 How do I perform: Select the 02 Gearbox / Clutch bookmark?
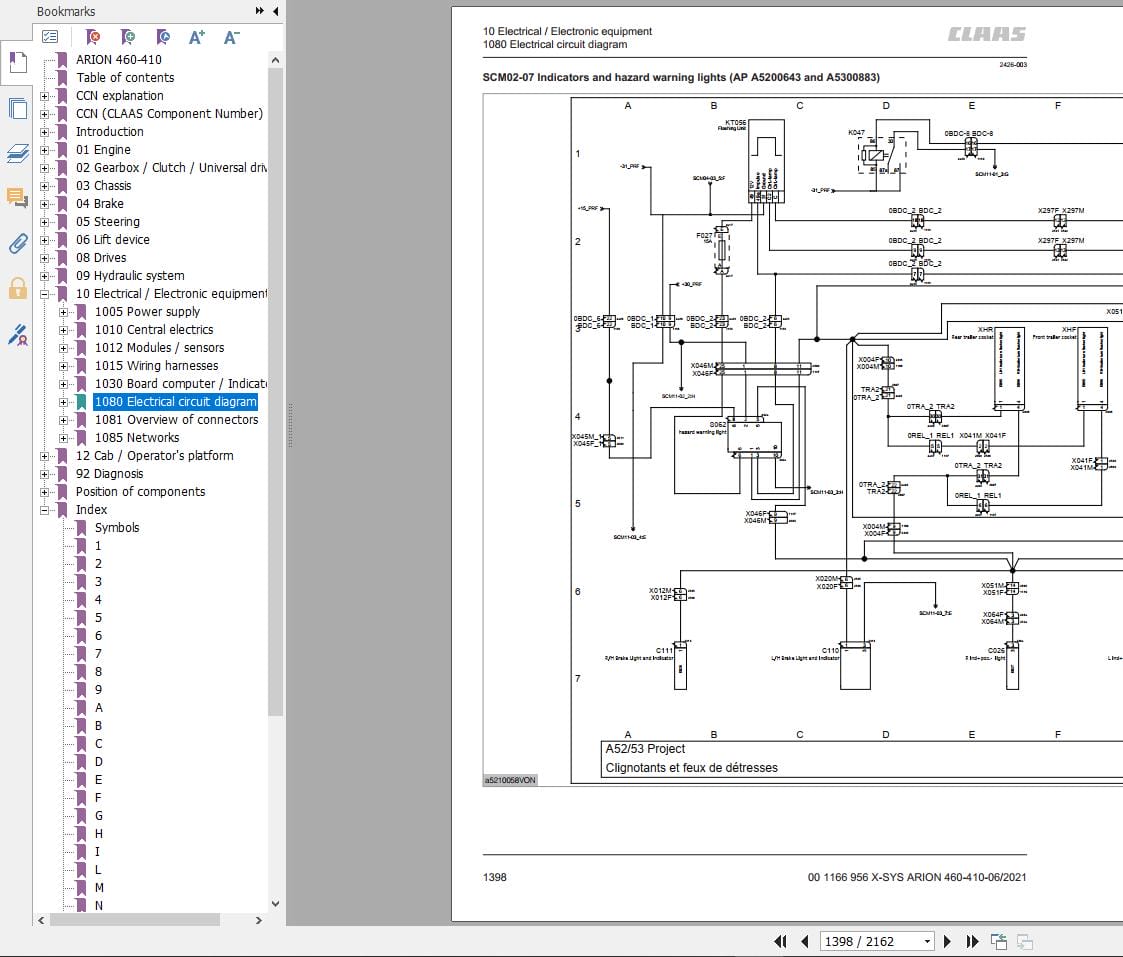pos(171,168)
